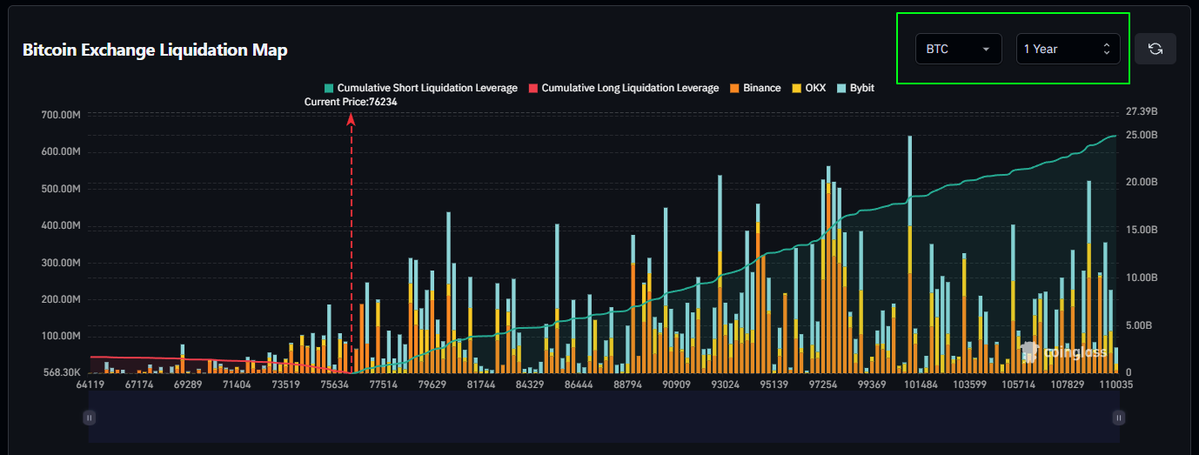Open the BTC coin dropdown

pos(960,49)
